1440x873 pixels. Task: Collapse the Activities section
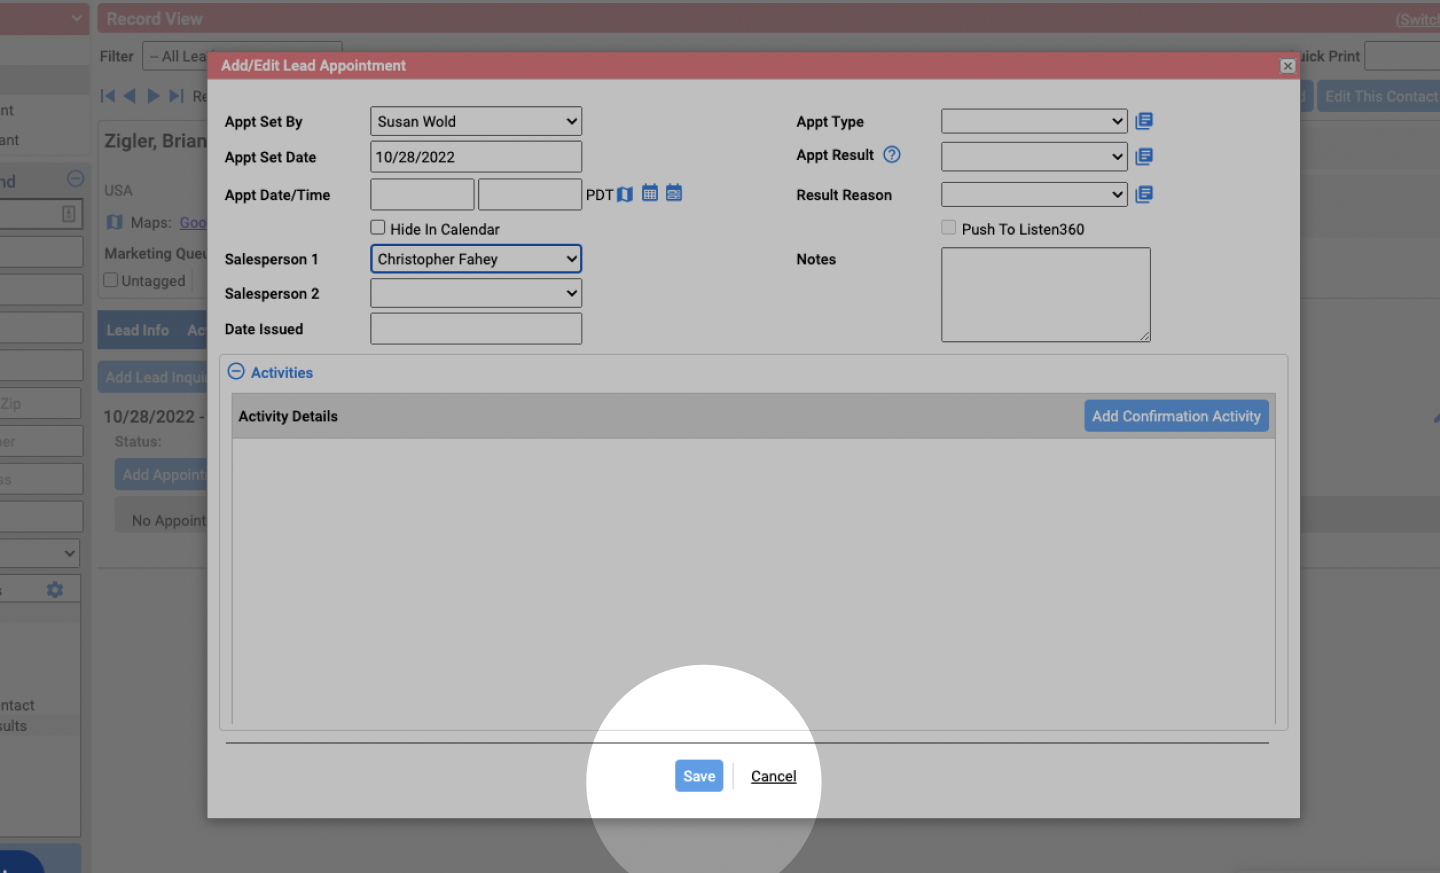coord(236,371)
